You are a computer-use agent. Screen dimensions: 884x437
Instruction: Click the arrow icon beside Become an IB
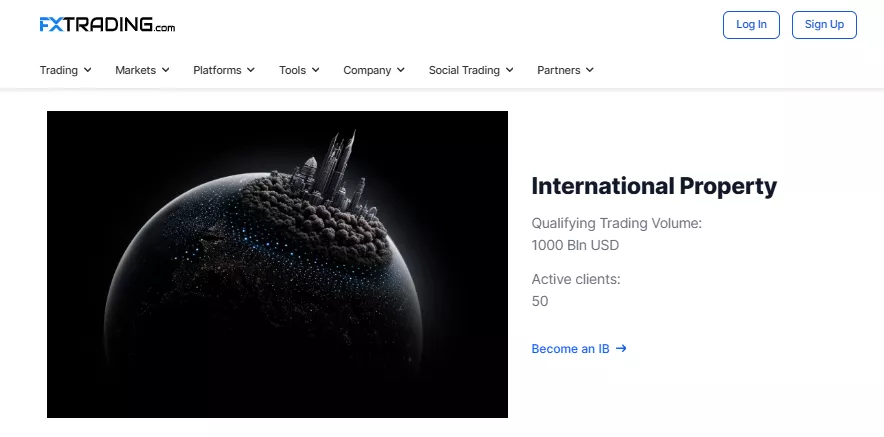coord(621,348)
